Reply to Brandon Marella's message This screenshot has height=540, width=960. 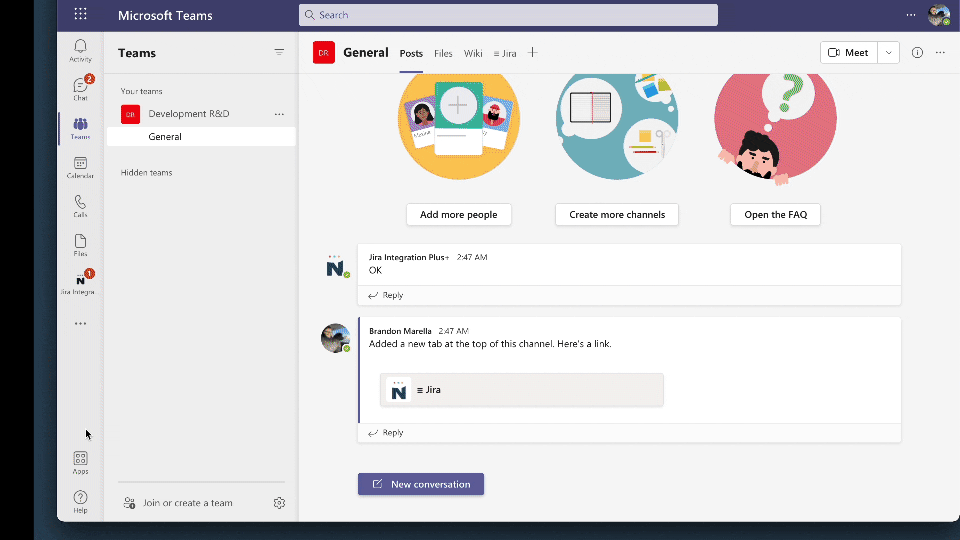click(386, 433)
